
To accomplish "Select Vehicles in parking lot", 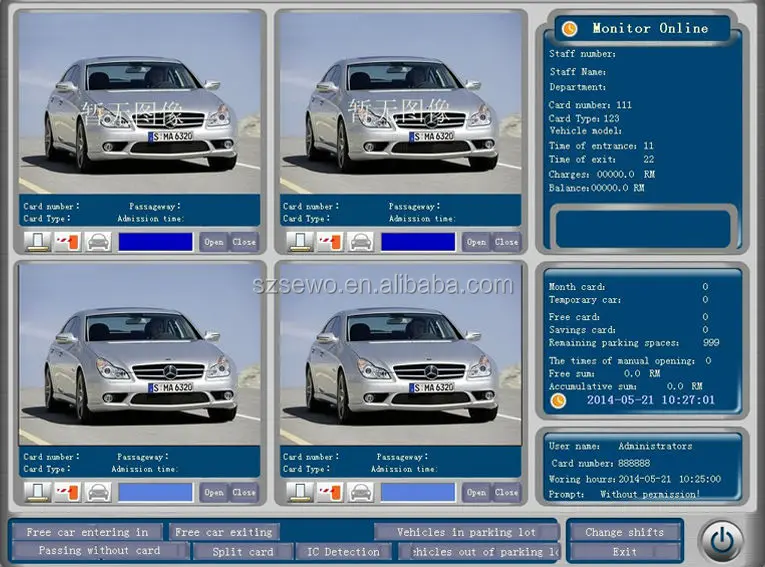I will (466, 532).
